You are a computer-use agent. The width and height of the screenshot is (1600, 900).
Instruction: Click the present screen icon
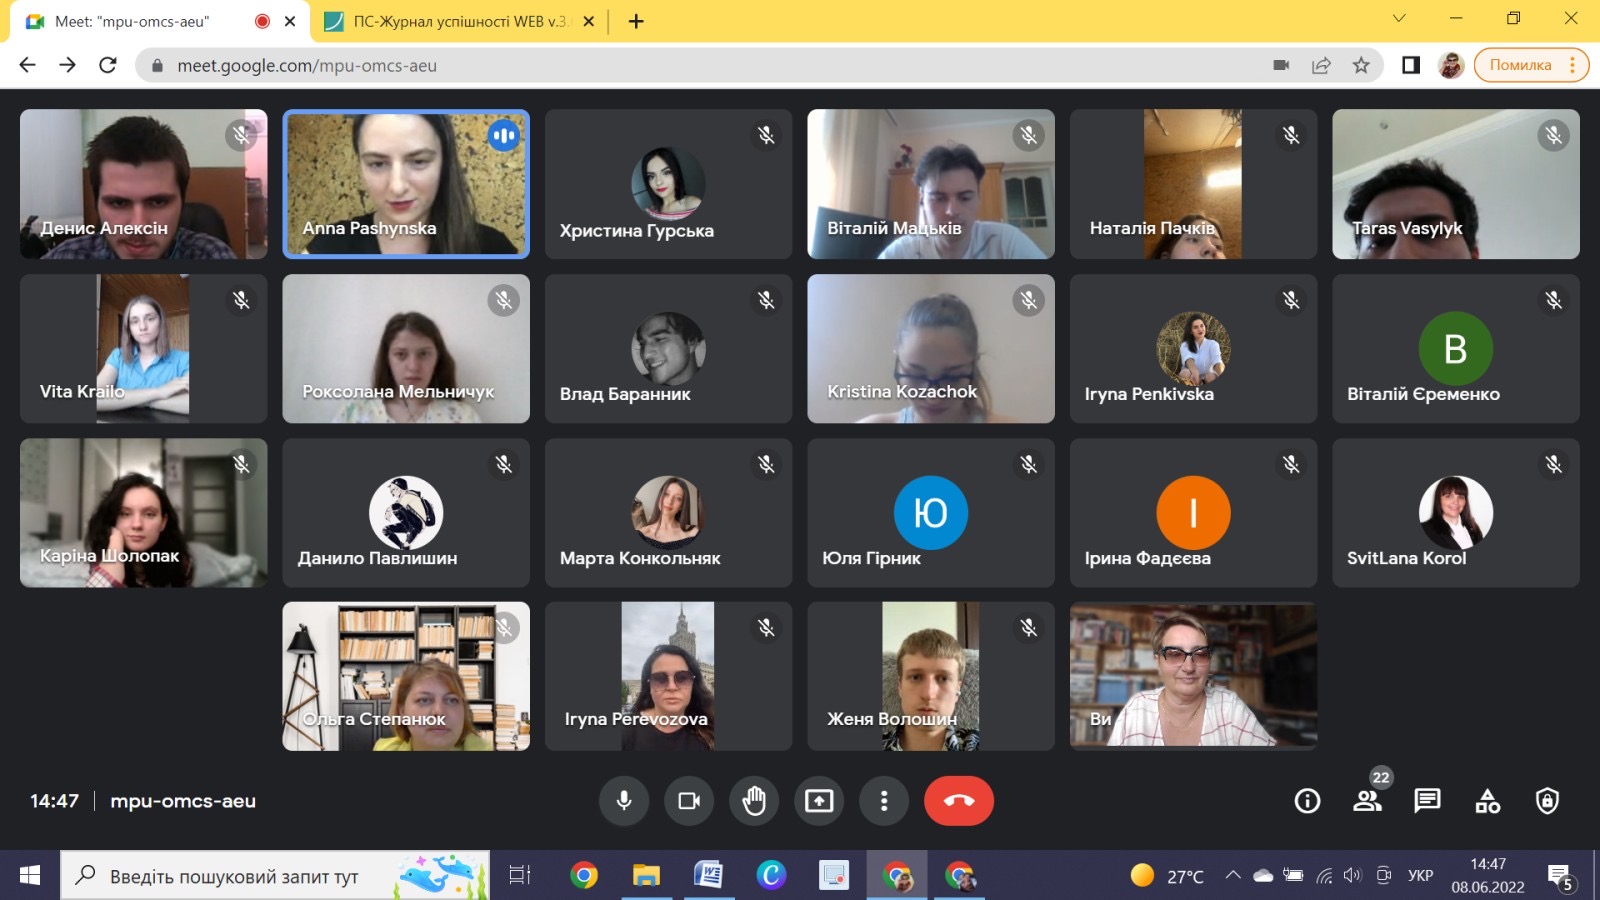[x=819, y=801]
